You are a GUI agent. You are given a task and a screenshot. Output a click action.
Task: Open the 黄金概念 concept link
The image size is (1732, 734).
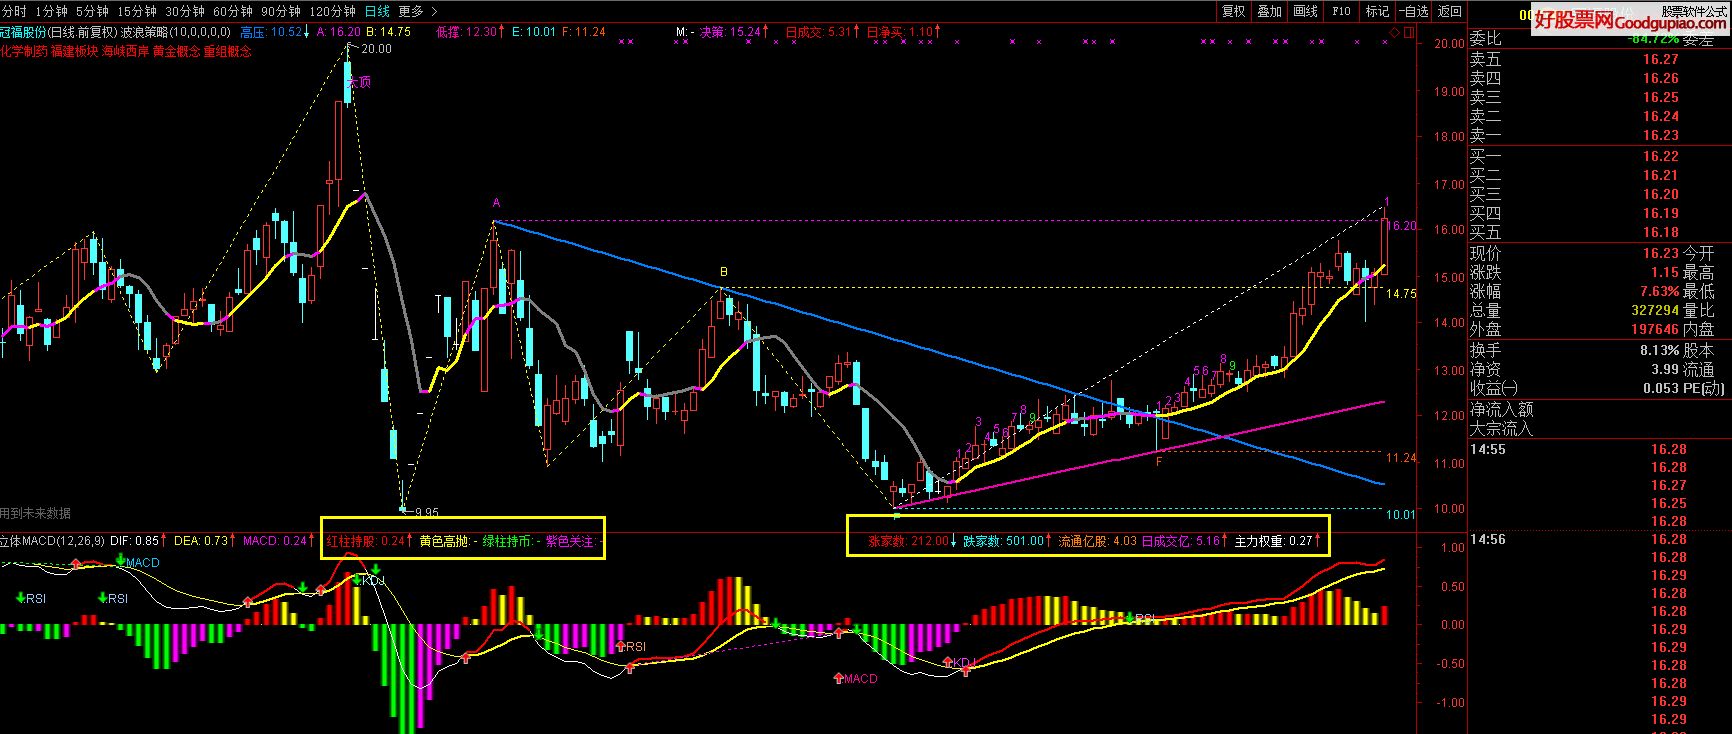[x=176, y=51]
